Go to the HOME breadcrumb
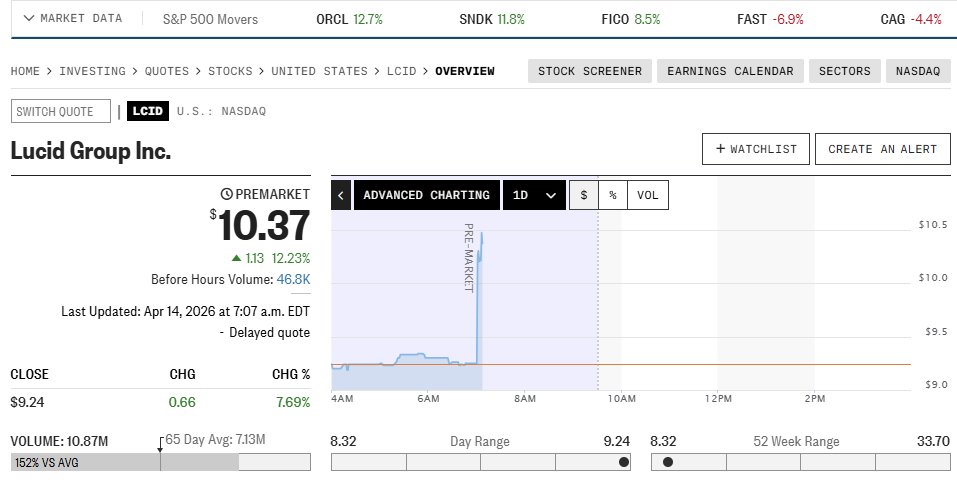 (25, 71)
